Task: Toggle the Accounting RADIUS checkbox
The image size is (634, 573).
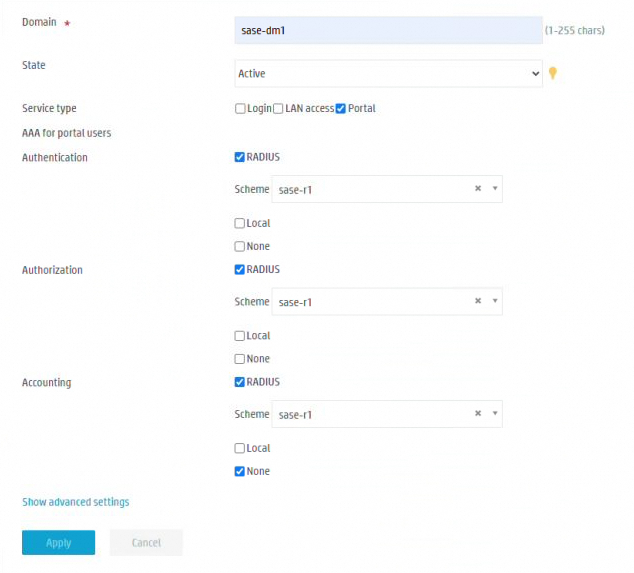Action: point(239,382)
